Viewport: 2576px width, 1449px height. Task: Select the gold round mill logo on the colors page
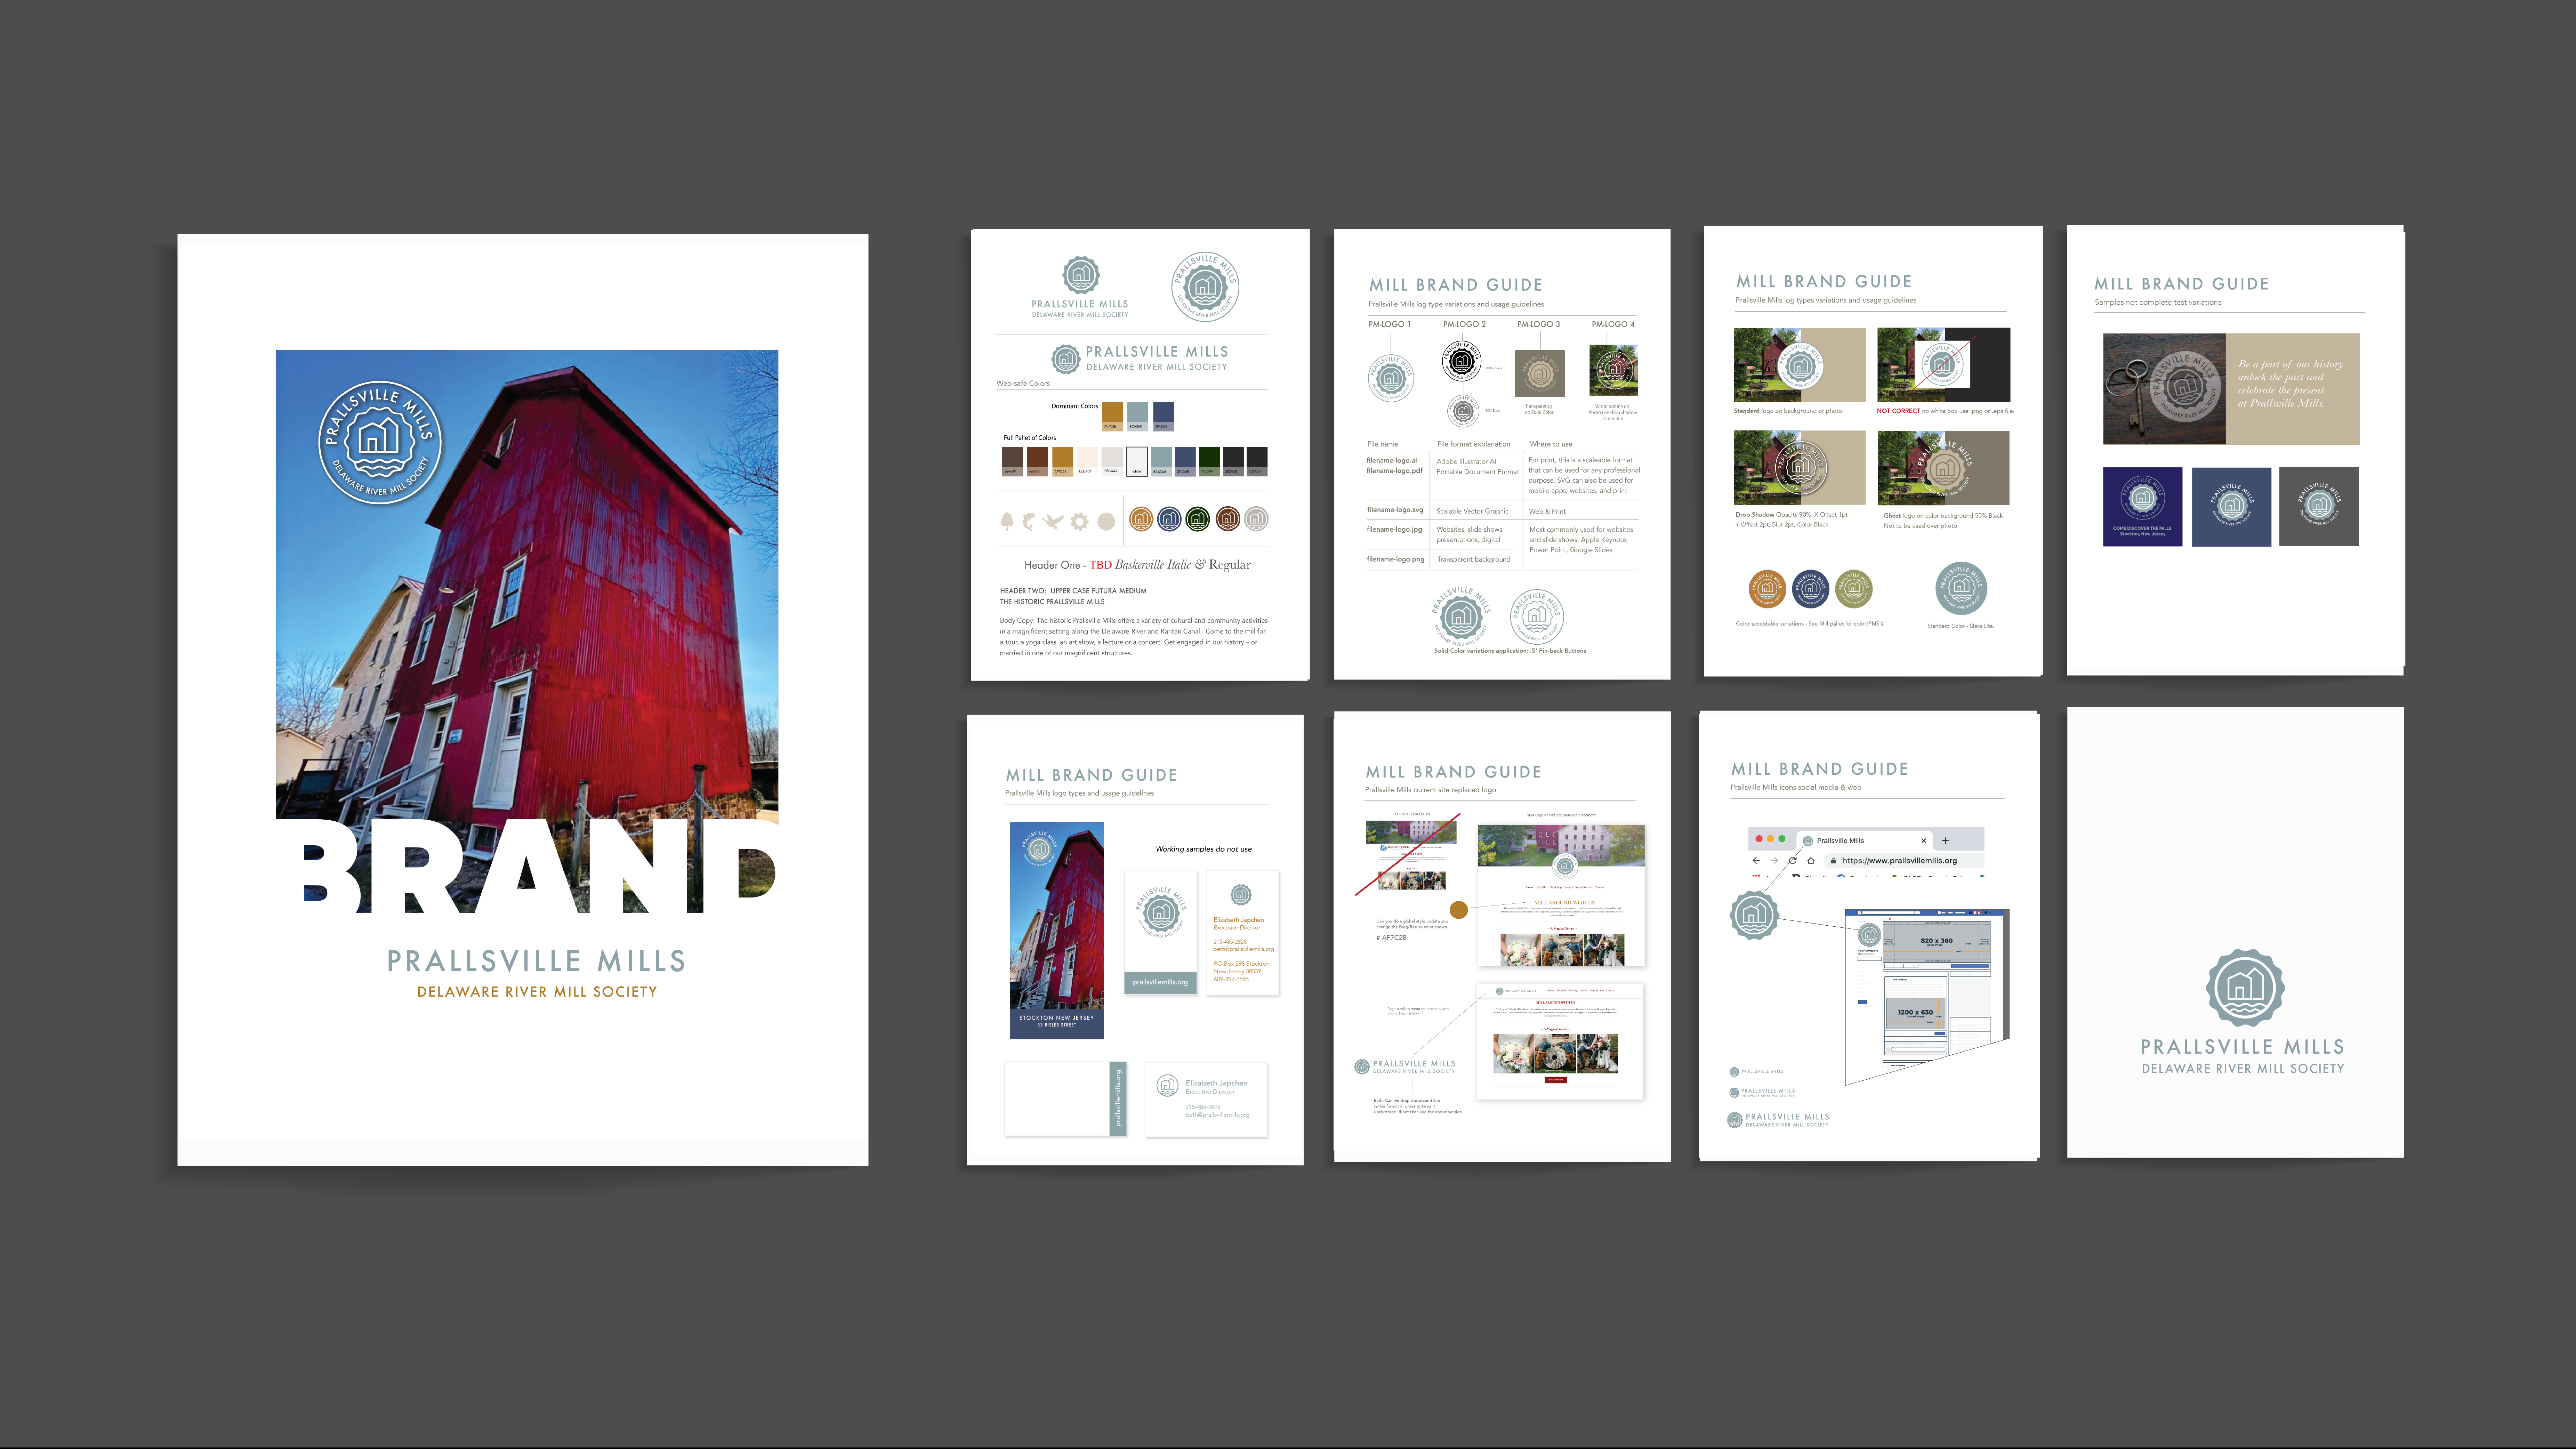coord(1141,519)
